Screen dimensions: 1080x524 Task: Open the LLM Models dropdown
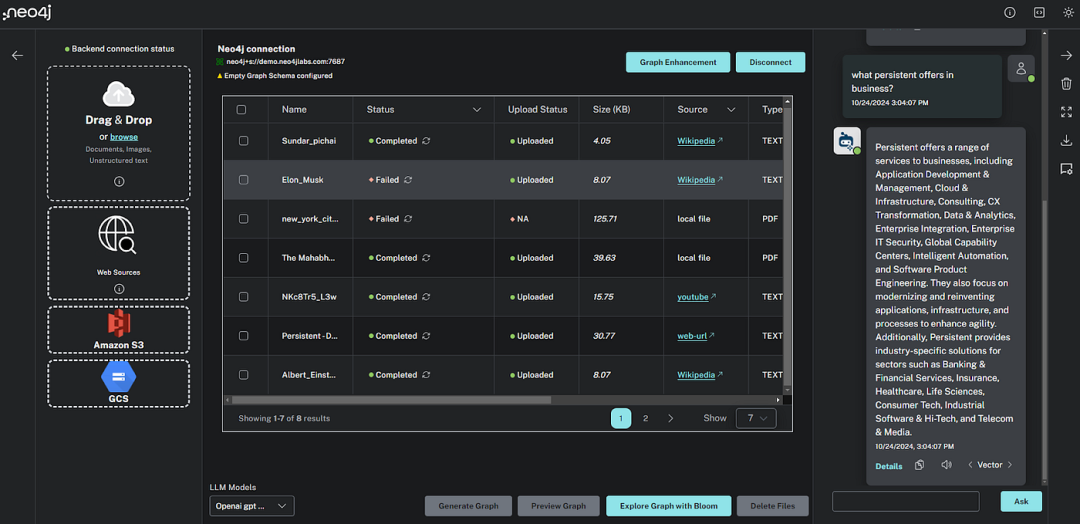252,505
